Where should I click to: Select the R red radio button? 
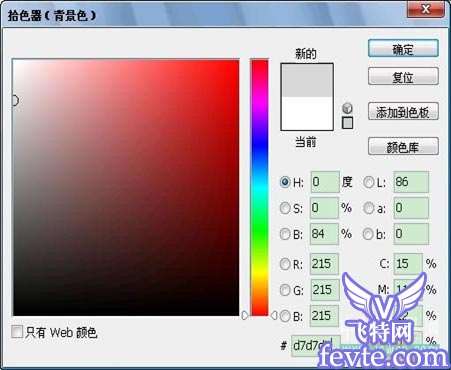tap(285, 264)
